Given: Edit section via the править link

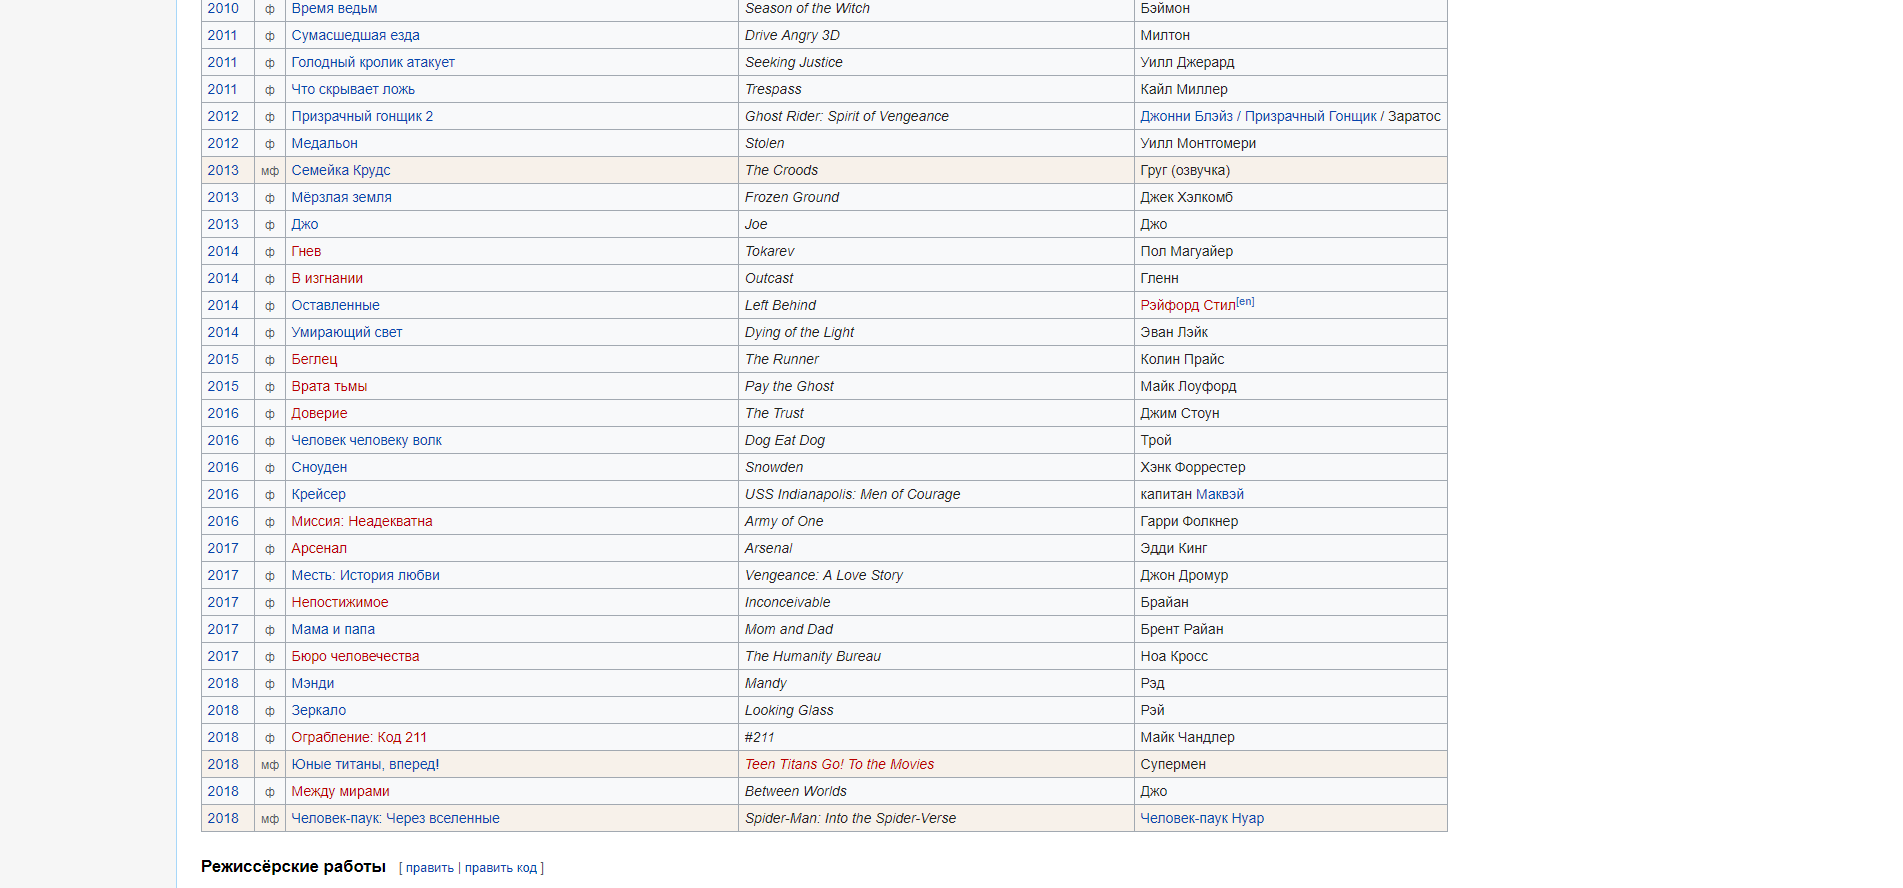Looking at the screenshot, I should click(x=430, y=868).
